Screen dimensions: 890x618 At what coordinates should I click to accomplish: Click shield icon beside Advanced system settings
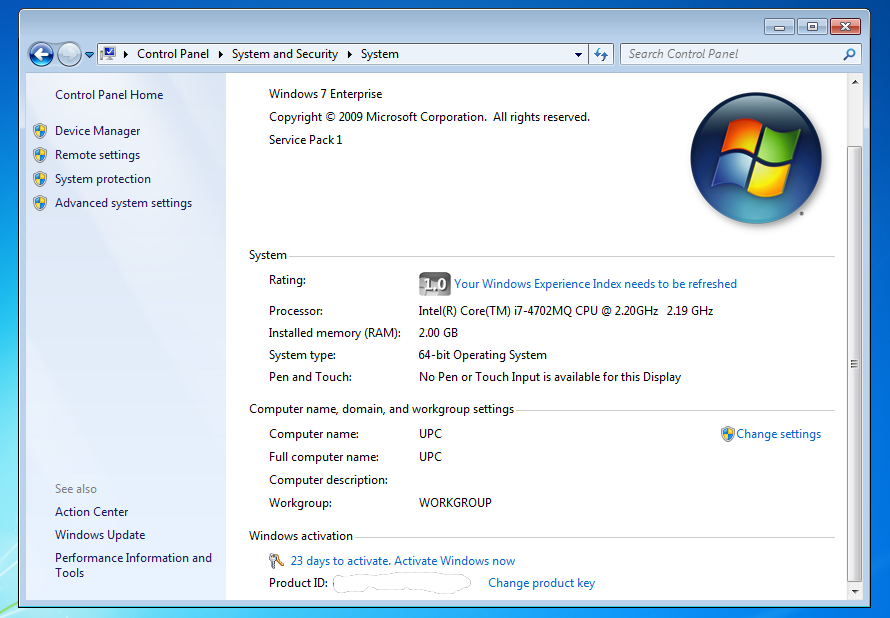pyautogui.click(x=40, y=203)
